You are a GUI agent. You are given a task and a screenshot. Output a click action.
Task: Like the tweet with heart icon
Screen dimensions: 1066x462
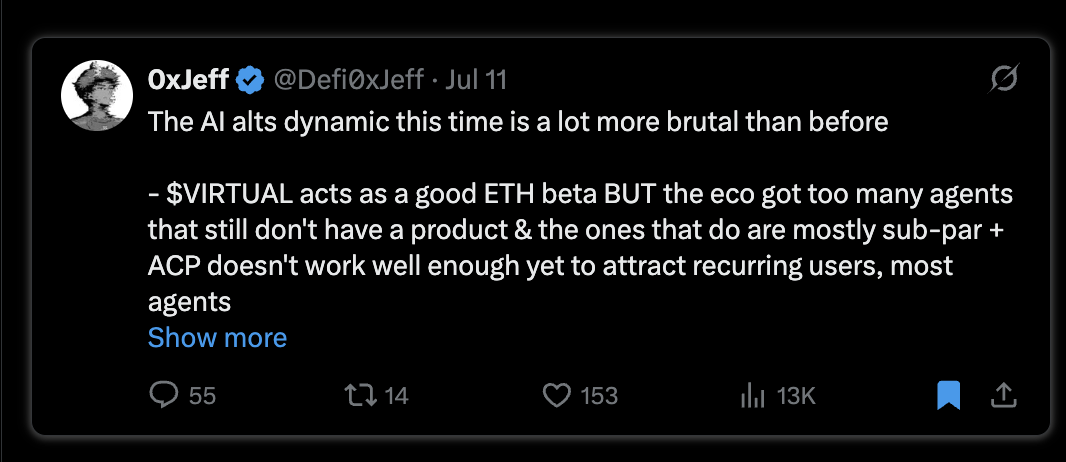557,395
